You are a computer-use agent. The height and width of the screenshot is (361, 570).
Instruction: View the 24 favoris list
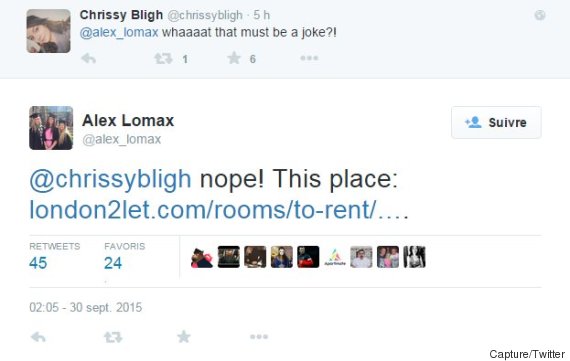[124, 256]
